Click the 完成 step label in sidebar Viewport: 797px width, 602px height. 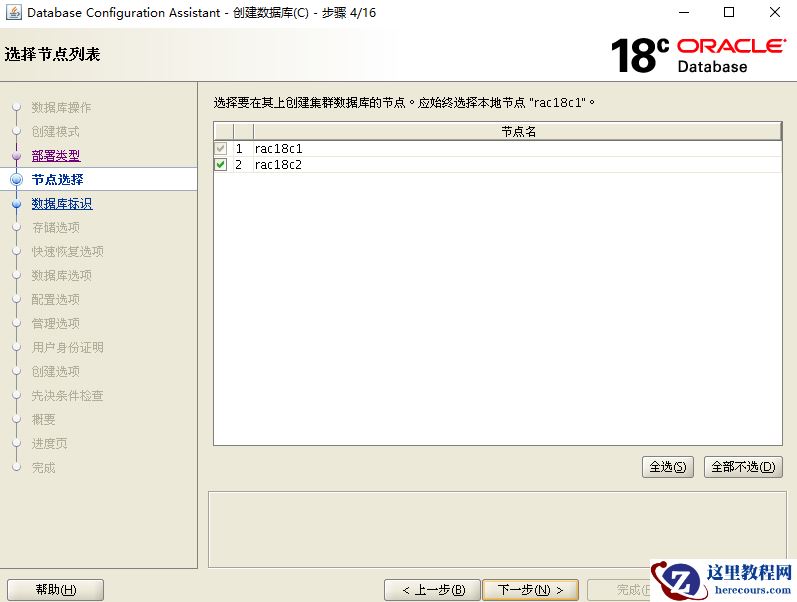point(43,467)
